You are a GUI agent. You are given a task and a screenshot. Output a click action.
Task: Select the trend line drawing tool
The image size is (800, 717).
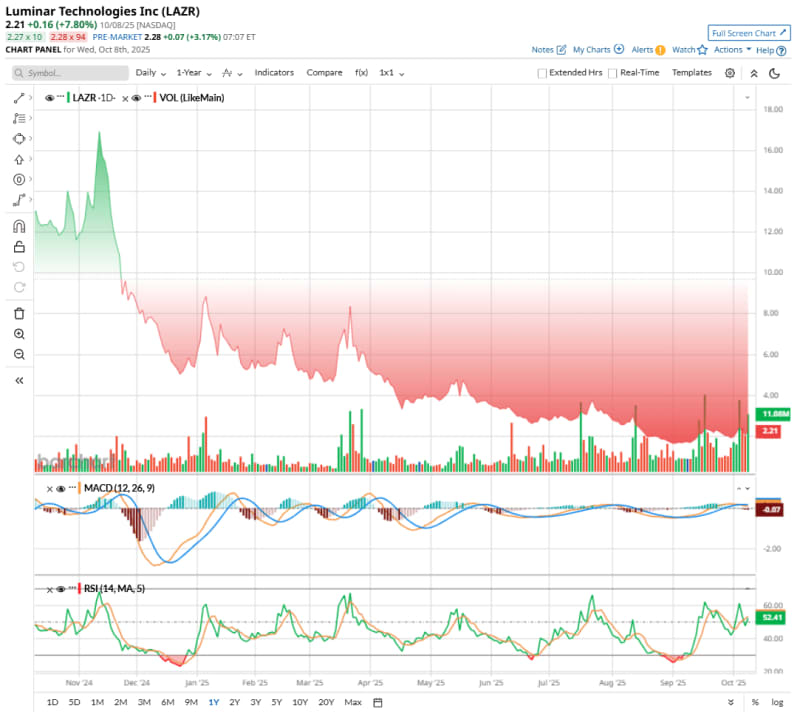(19, 97)
